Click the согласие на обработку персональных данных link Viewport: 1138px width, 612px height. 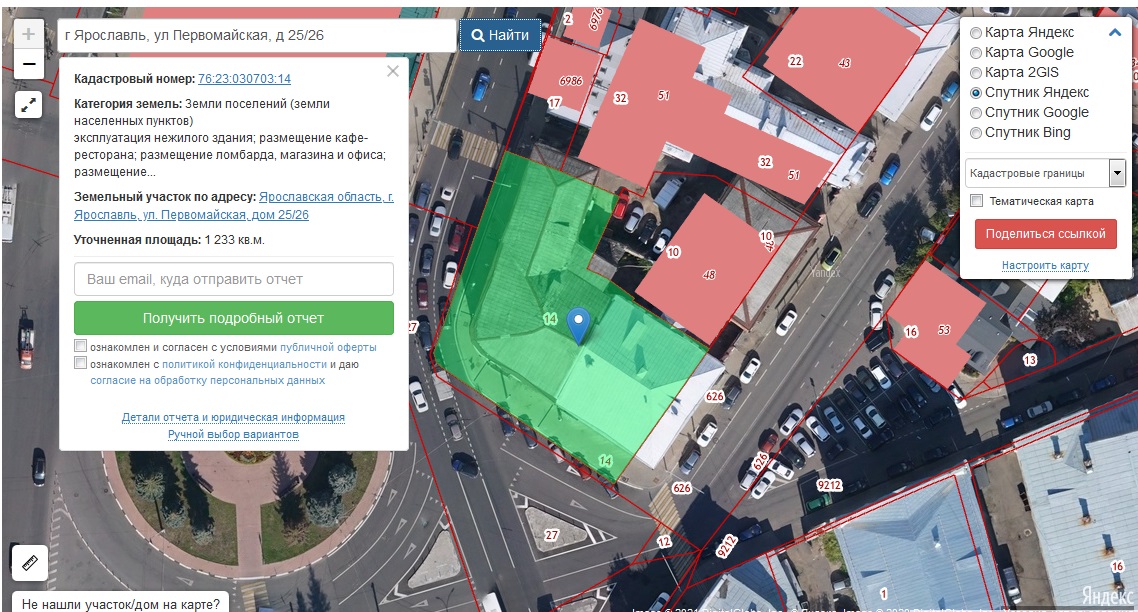(x=208, y=380)
